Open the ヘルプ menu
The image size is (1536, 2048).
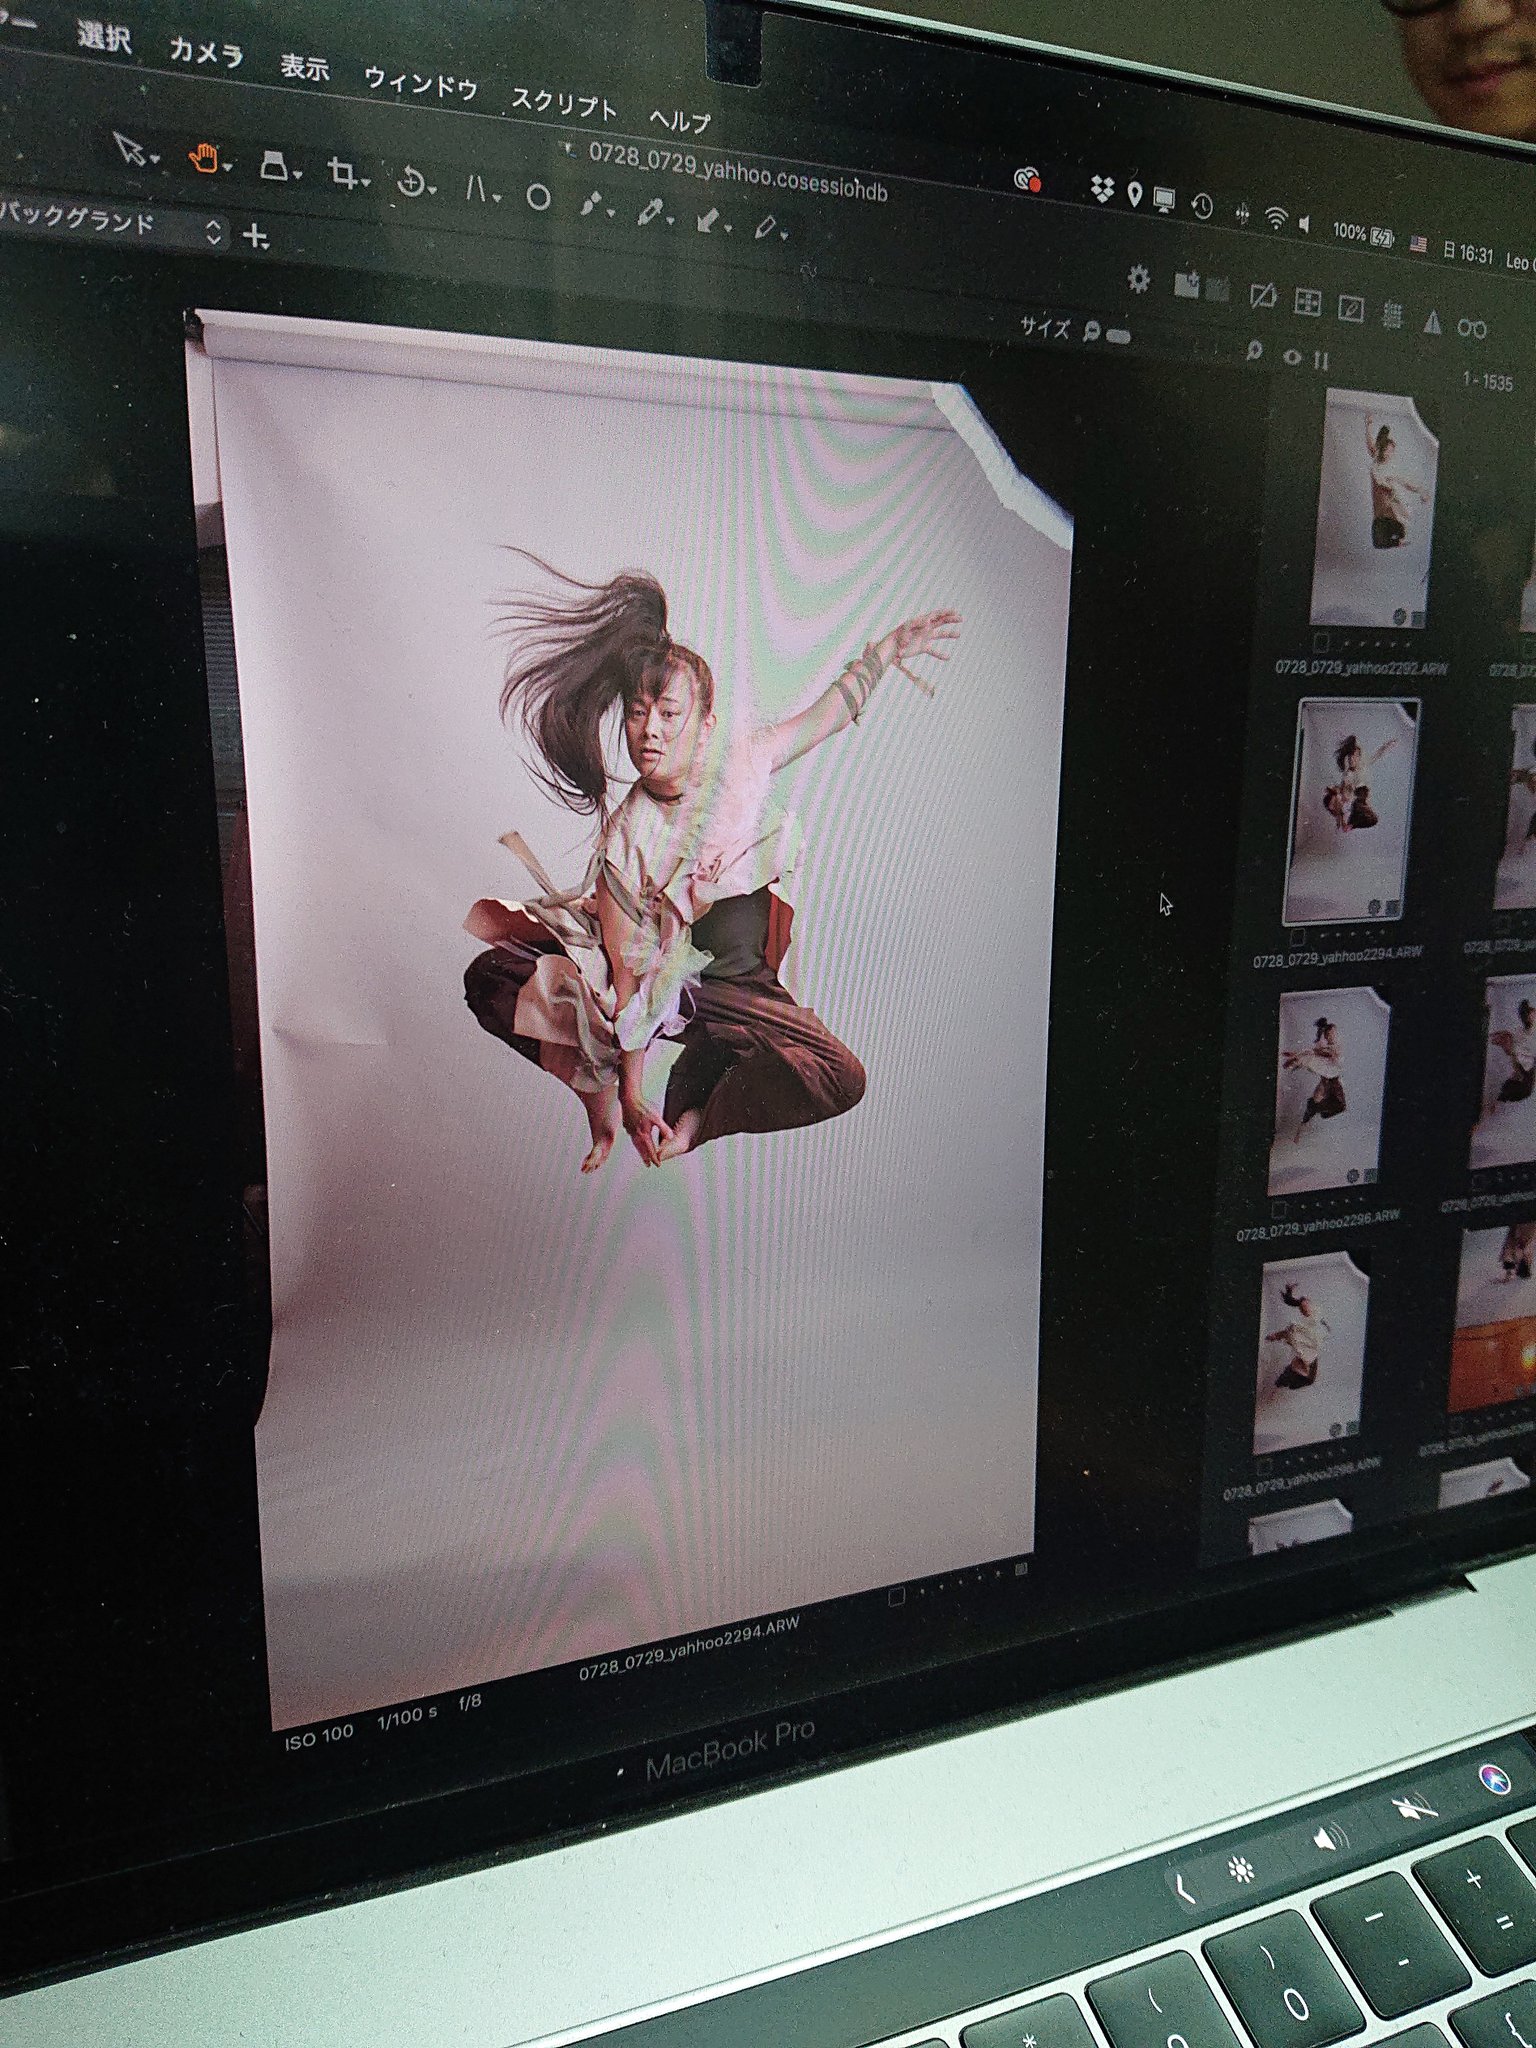point(679,120)
